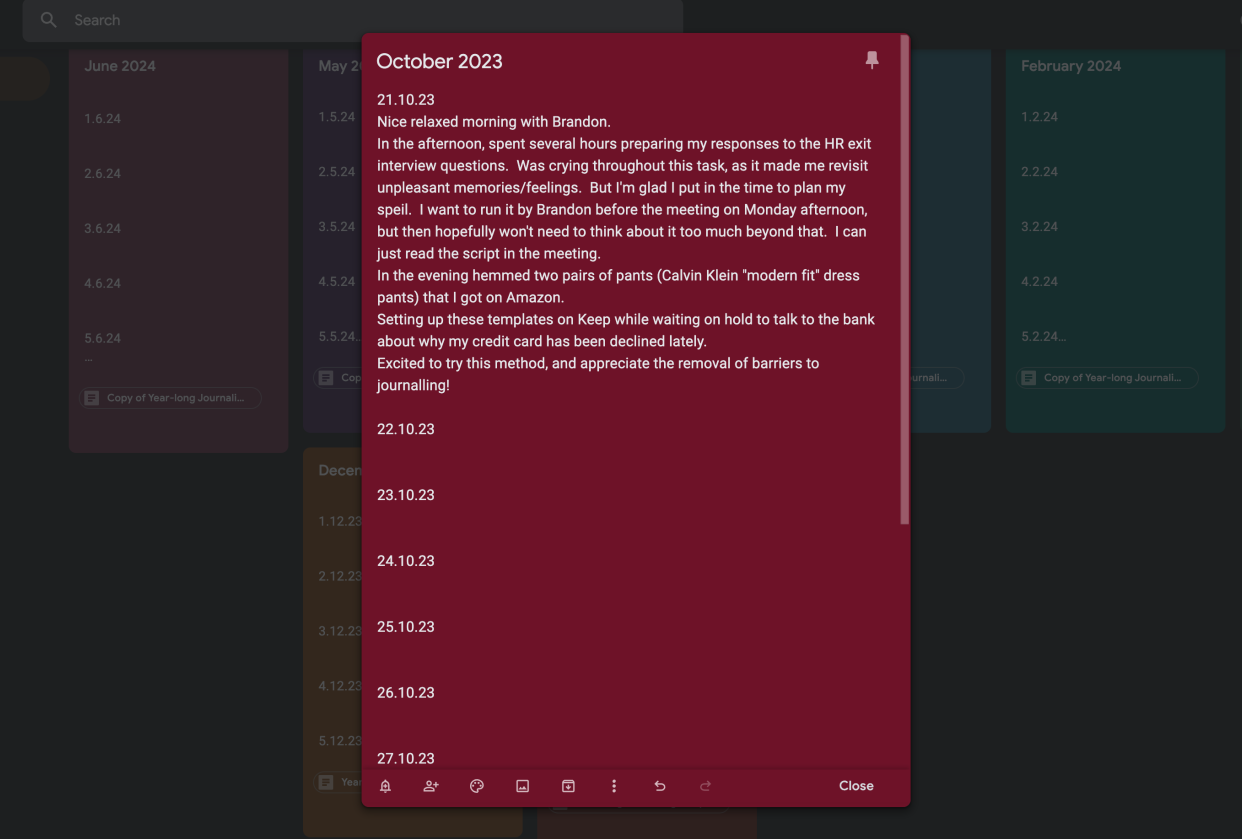Click the 26.10.23 date line
This screenshot has width=1242, height=839.
(406, 692)
